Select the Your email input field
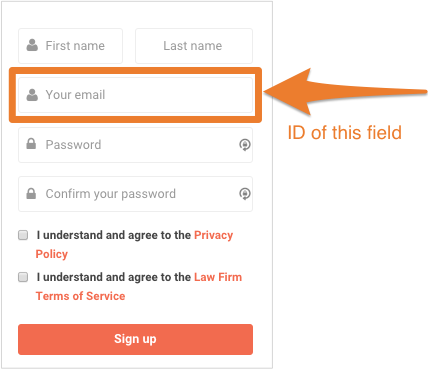This screenshot has height=370, width=428. pyautogui.click(x=135, y=95)
